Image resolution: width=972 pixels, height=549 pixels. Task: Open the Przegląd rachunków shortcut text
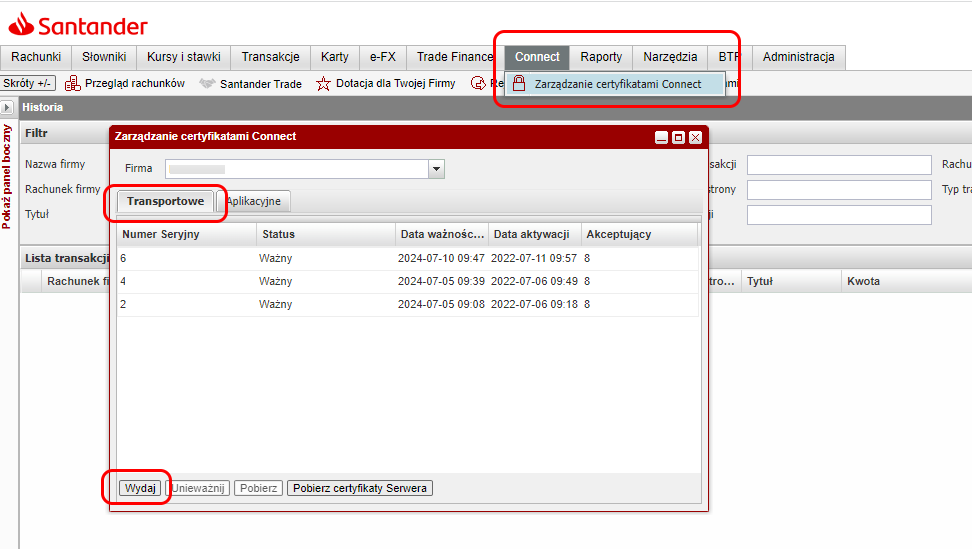coord(135,83)
